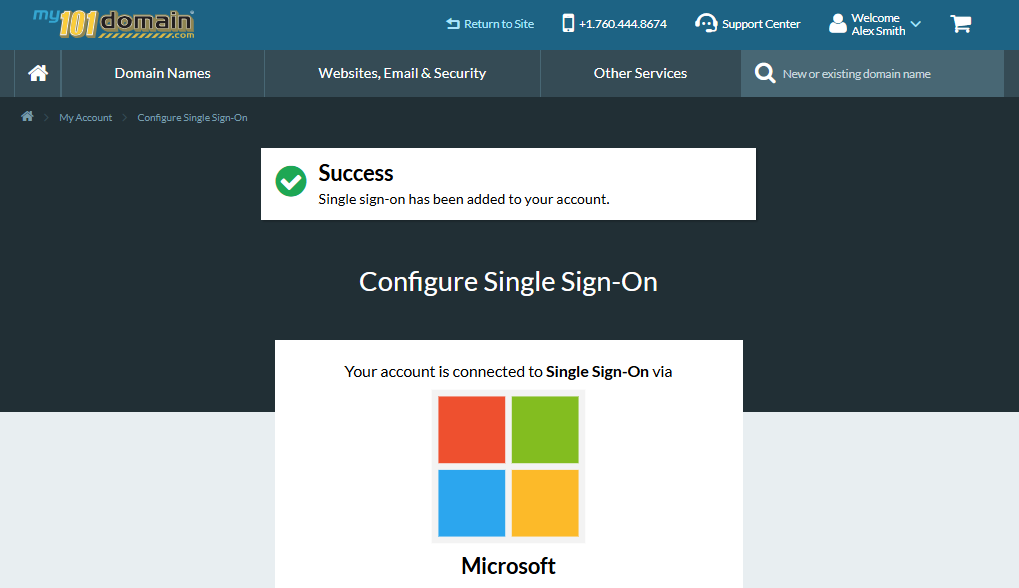Click the Return to Site link
This screenshot has width=1019, height=588.
pyautogui.click(x=489, y=23)
